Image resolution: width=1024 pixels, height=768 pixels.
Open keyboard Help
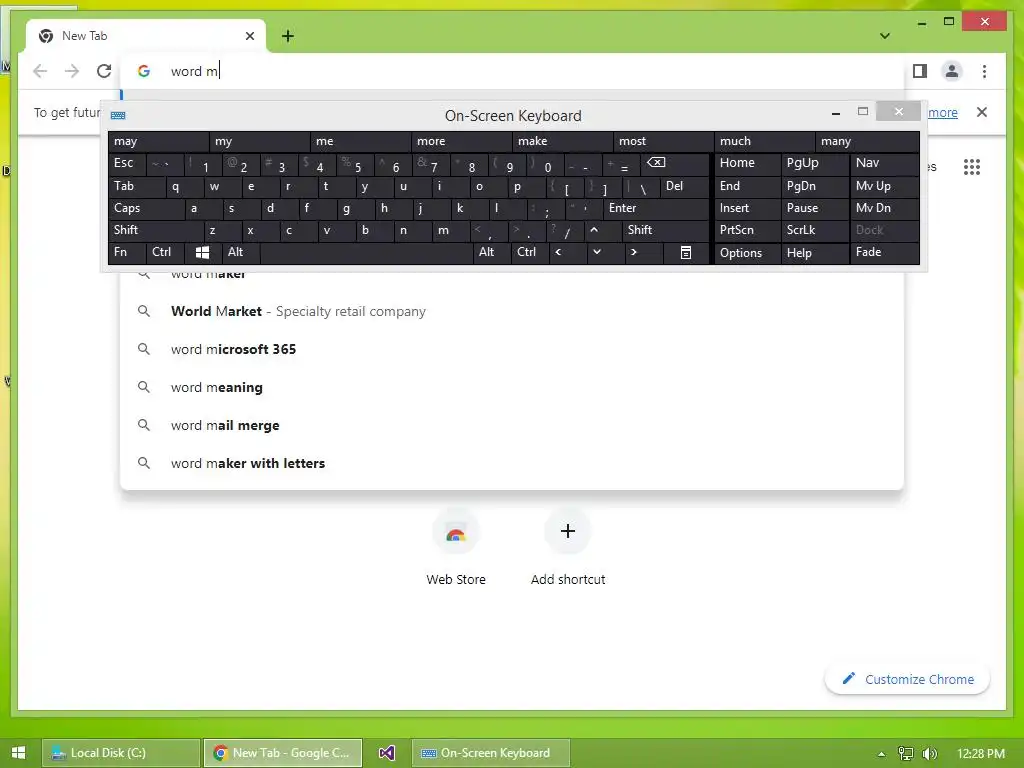coord(815,252)
